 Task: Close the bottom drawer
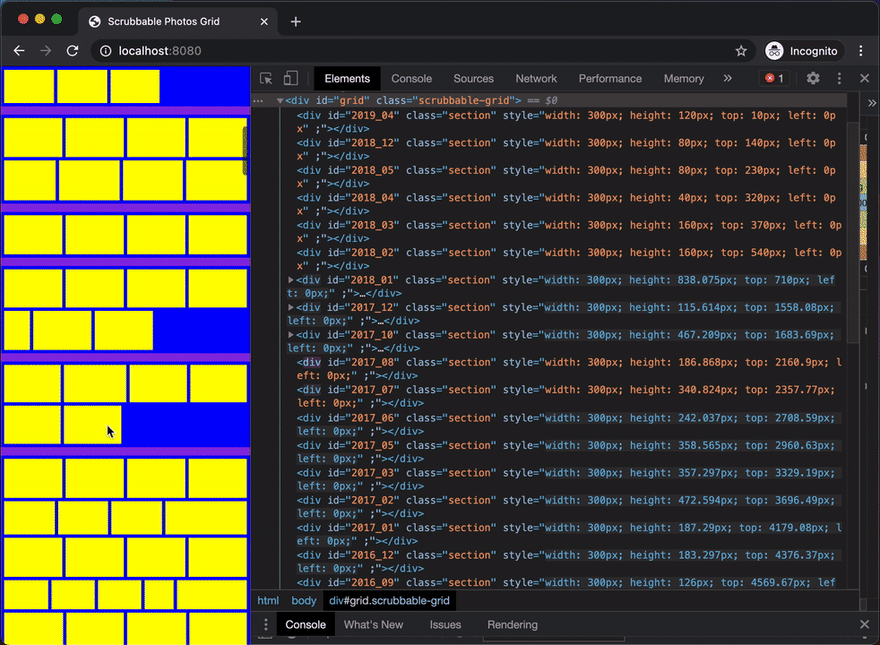[x=864, y=625]
